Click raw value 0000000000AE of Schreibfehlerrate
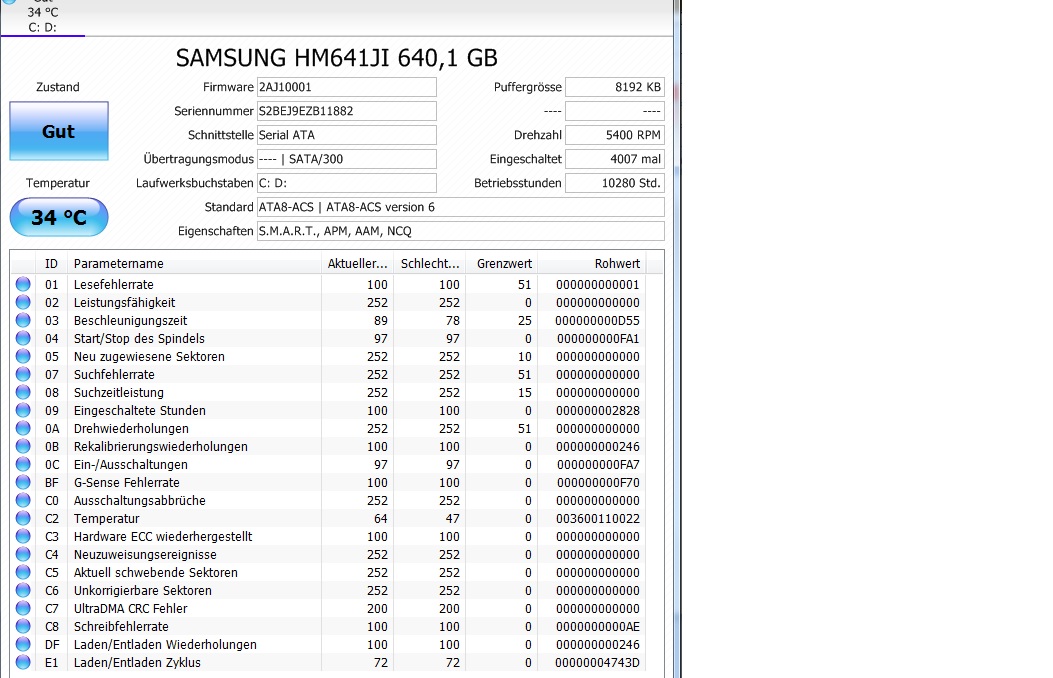1053x678 pixels. coord(598,627)
